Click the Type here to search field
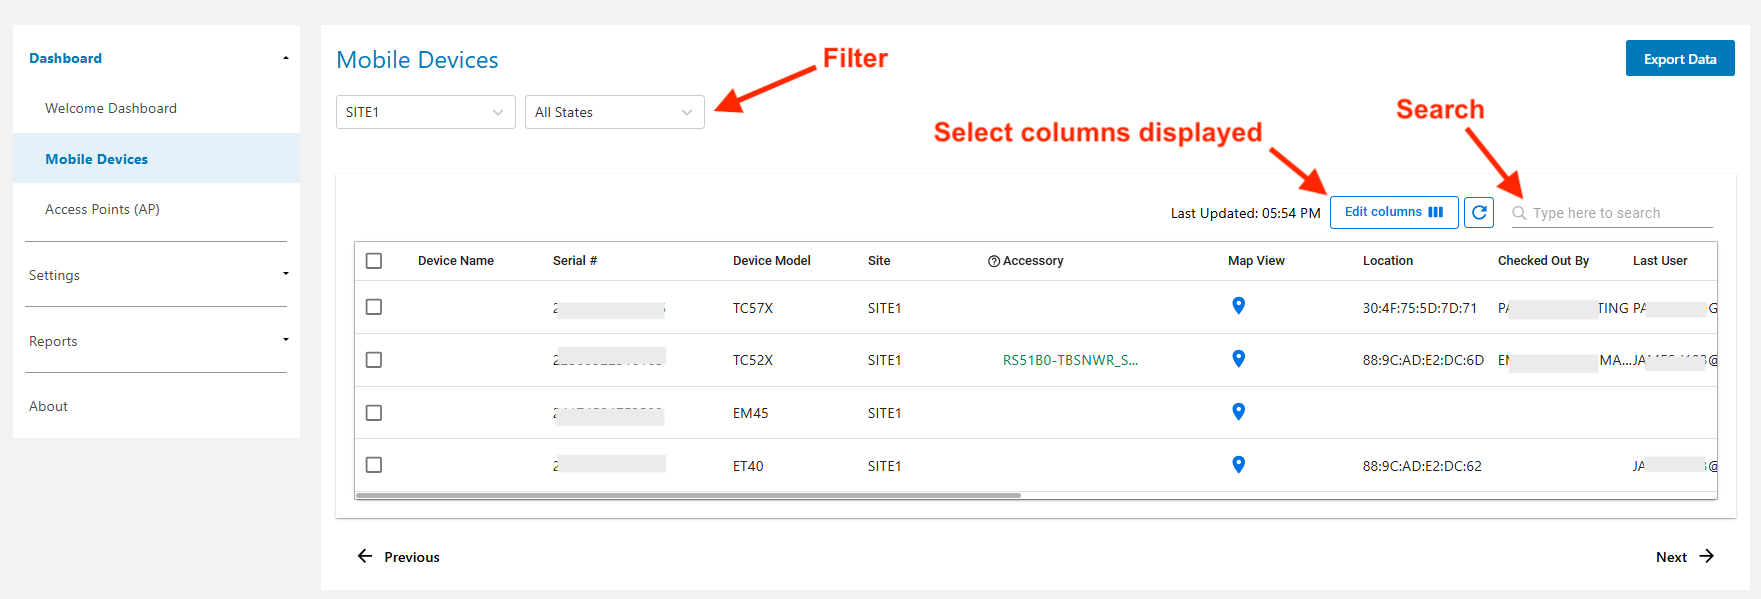The height and width of the screenshot is (599, 1761). [x=1620, y=213]
